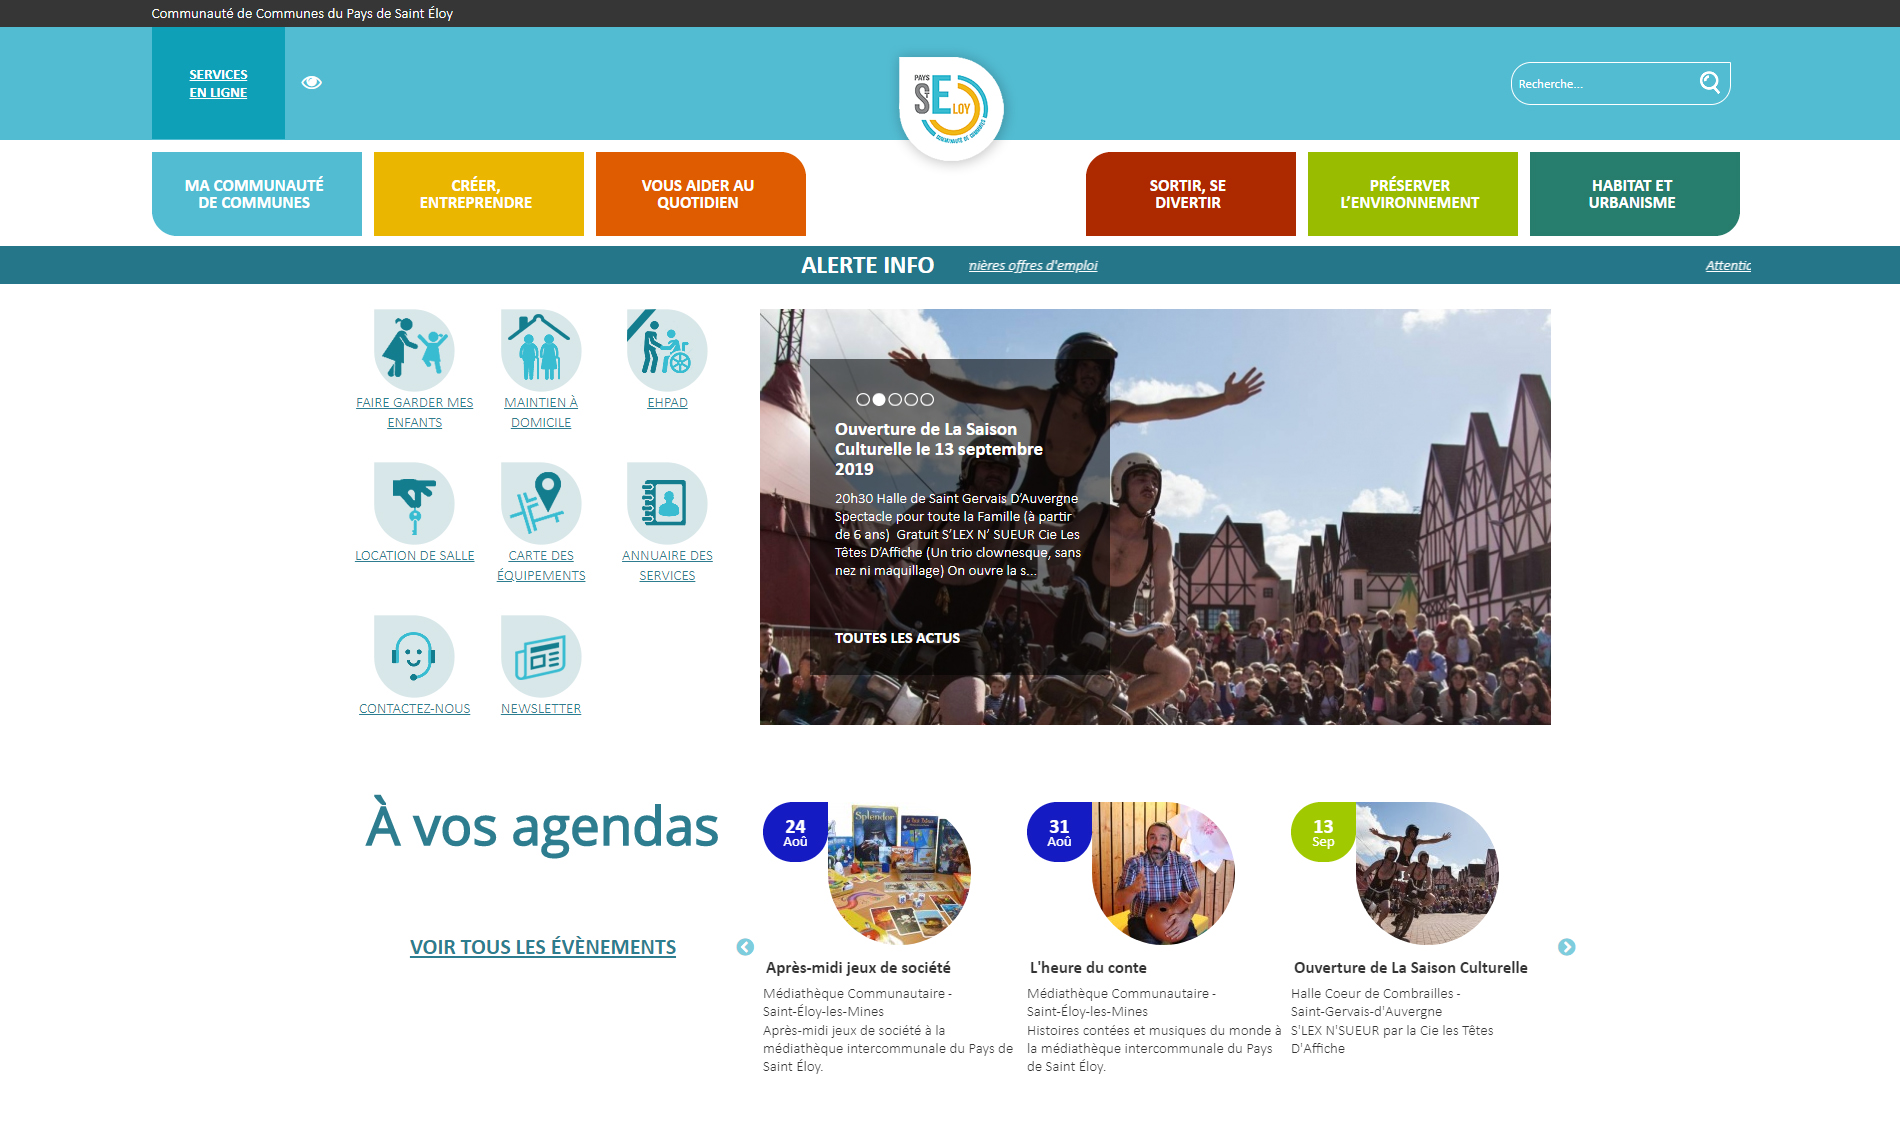Open the Maintien à domicile house icon
The height and width of the screenshot is (1141, 1900).
tap(541, 350)
